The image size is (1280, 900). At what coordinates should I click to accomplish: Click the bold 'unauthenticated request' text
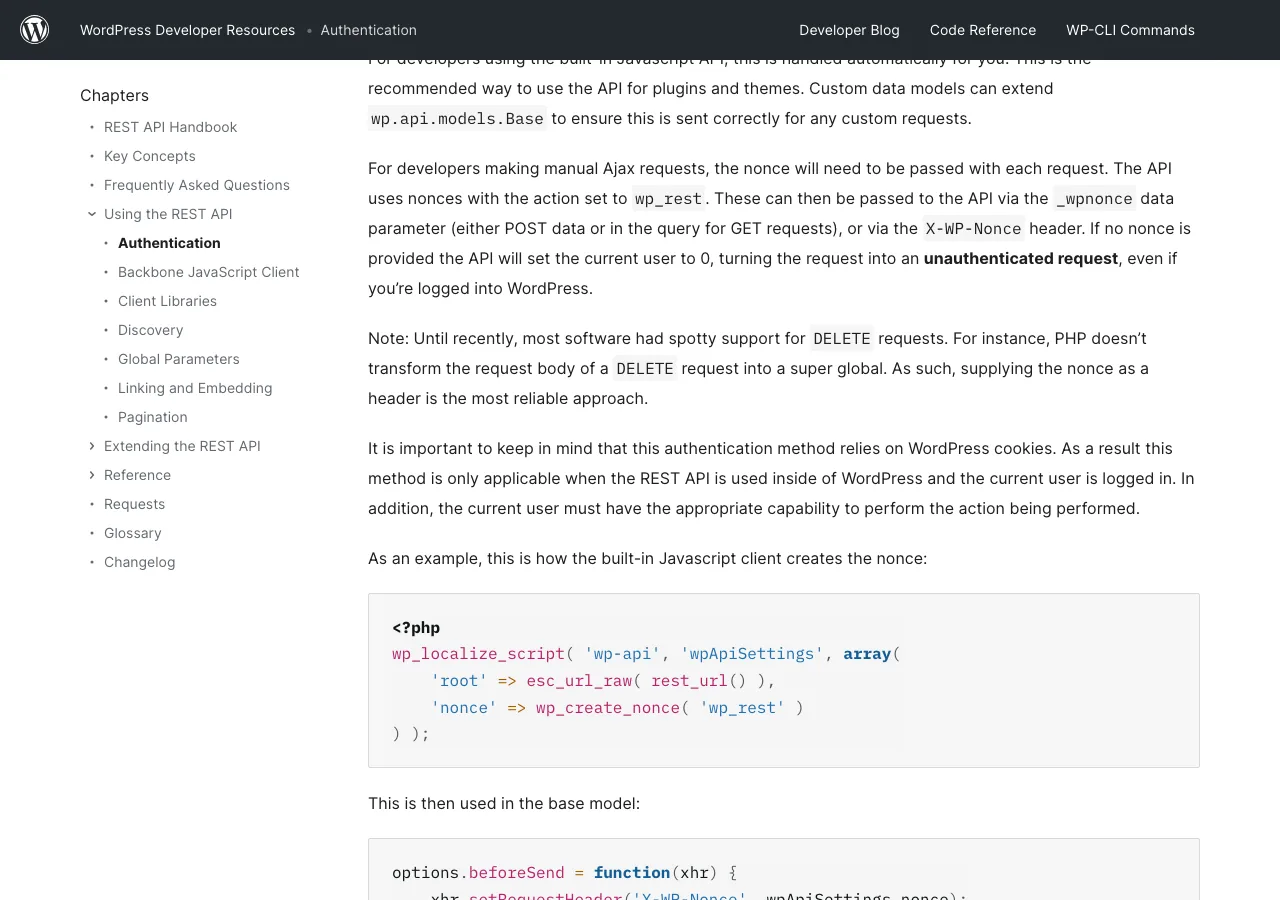[x=1020, y=258]
